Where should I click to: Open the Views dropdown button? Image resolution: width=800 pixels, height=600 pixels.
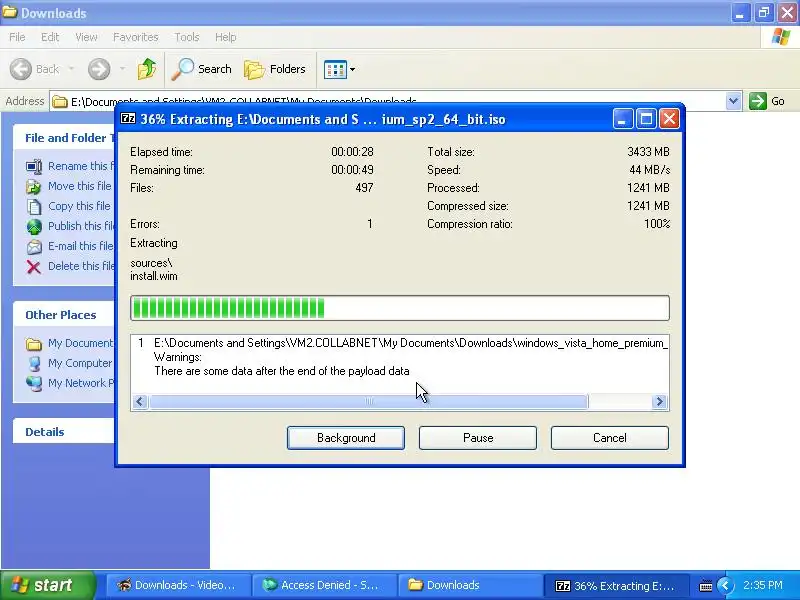339,69
